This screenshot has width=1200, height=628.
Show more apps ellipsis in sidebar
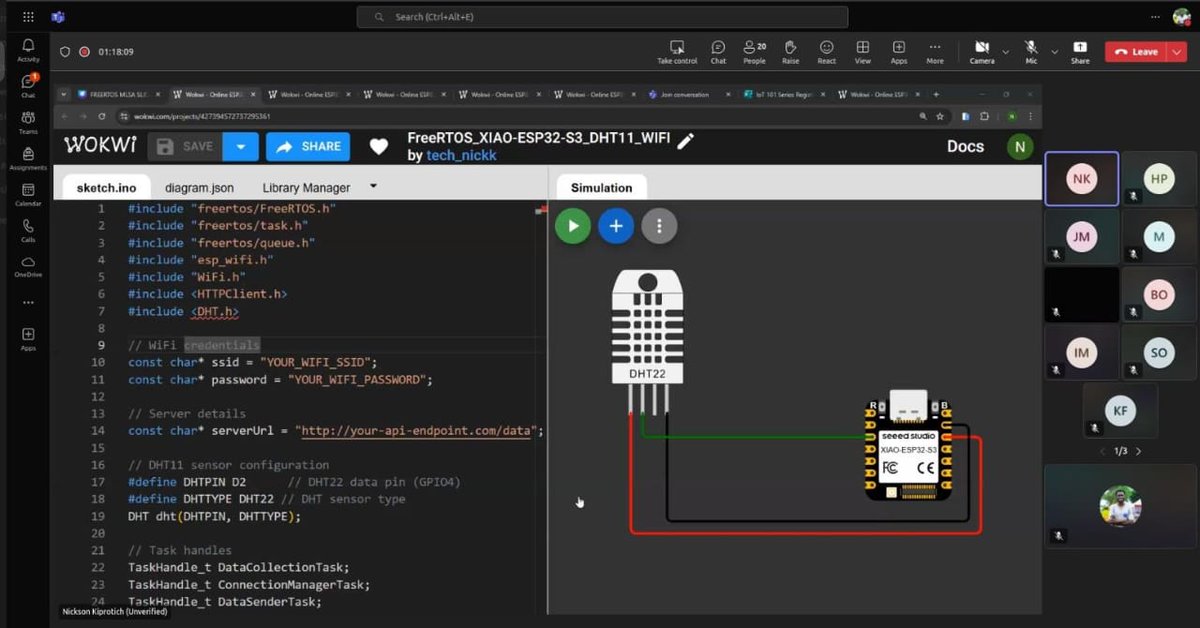click(x=28, y=302)
